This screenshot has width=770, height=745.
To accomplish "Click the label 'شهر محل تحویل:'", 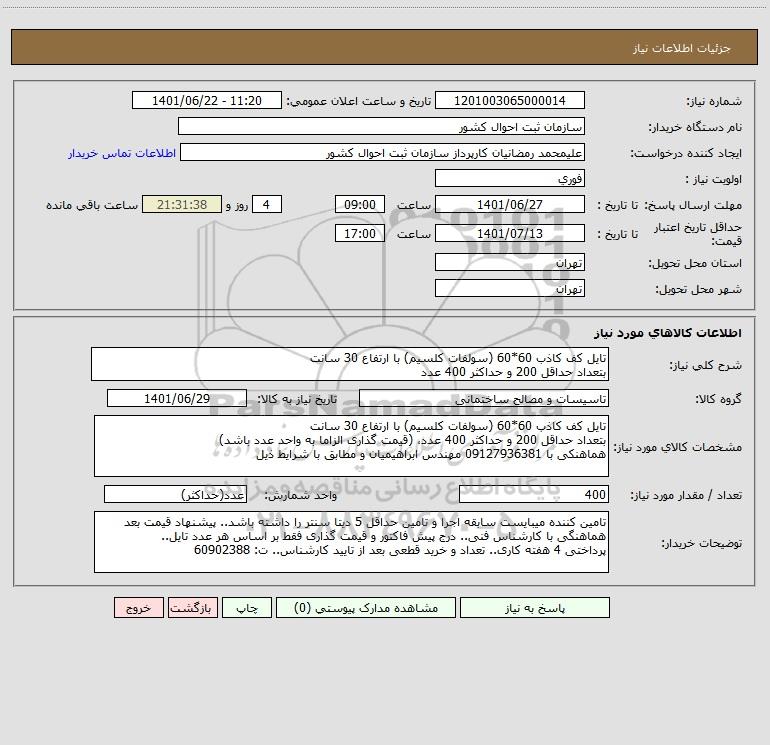I will tap(699, 289).
